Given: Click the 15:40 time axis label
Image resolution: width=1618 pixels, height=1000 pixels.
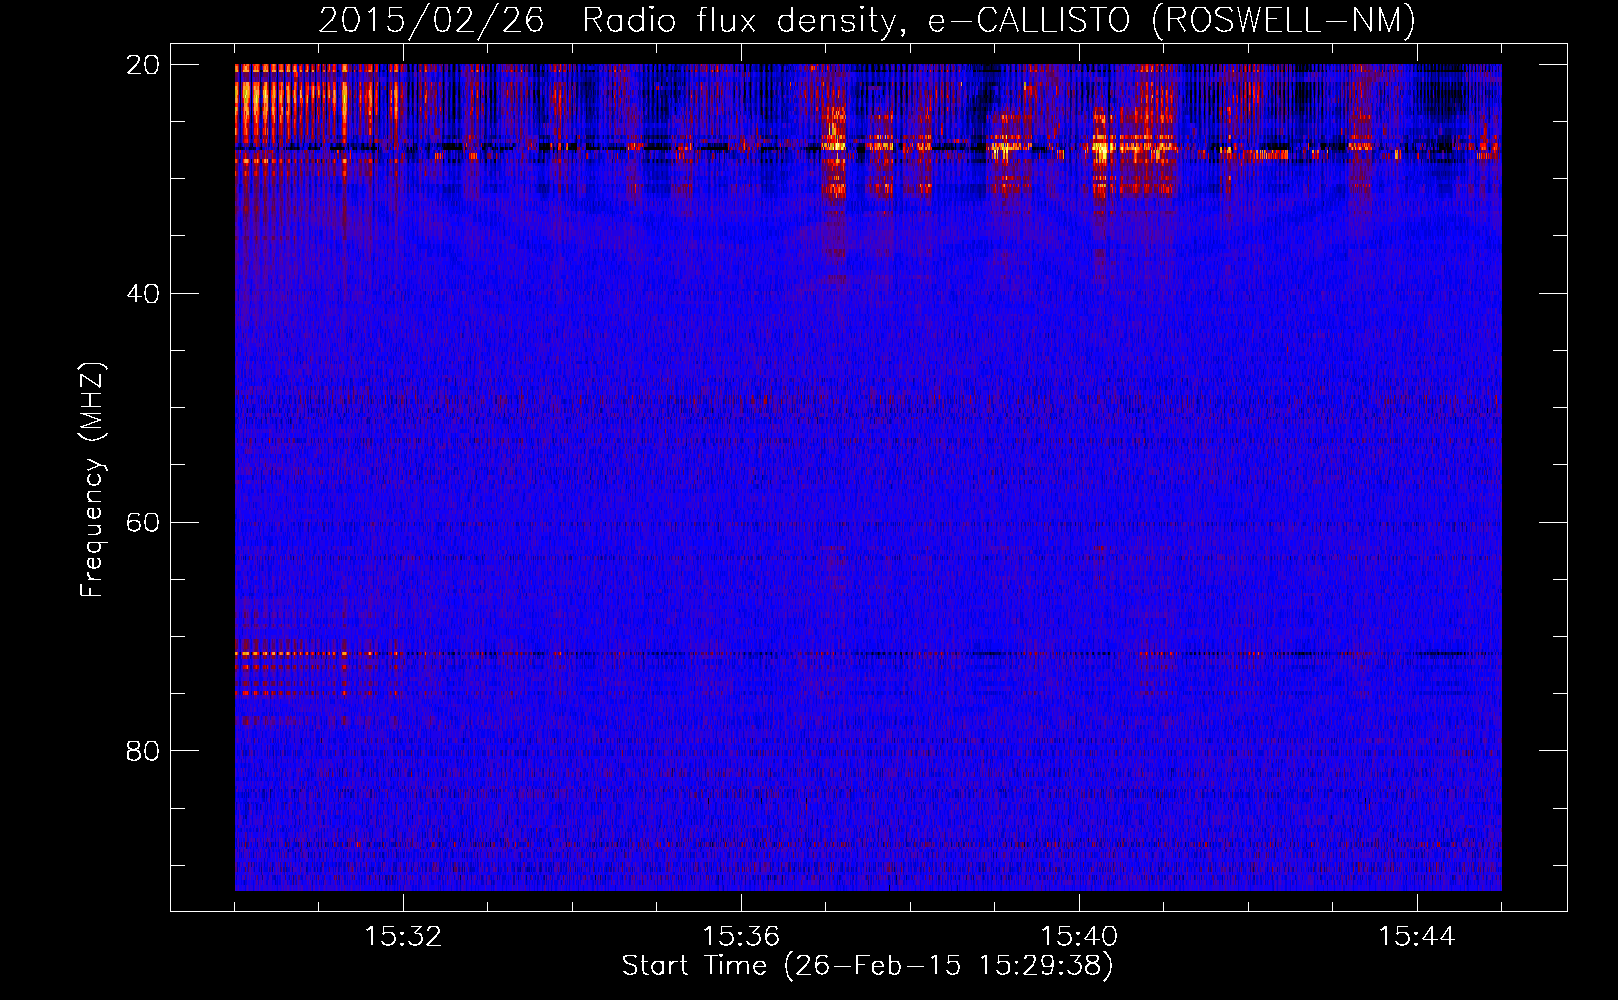Looking at the screenshot, I should click(1079, 937).
